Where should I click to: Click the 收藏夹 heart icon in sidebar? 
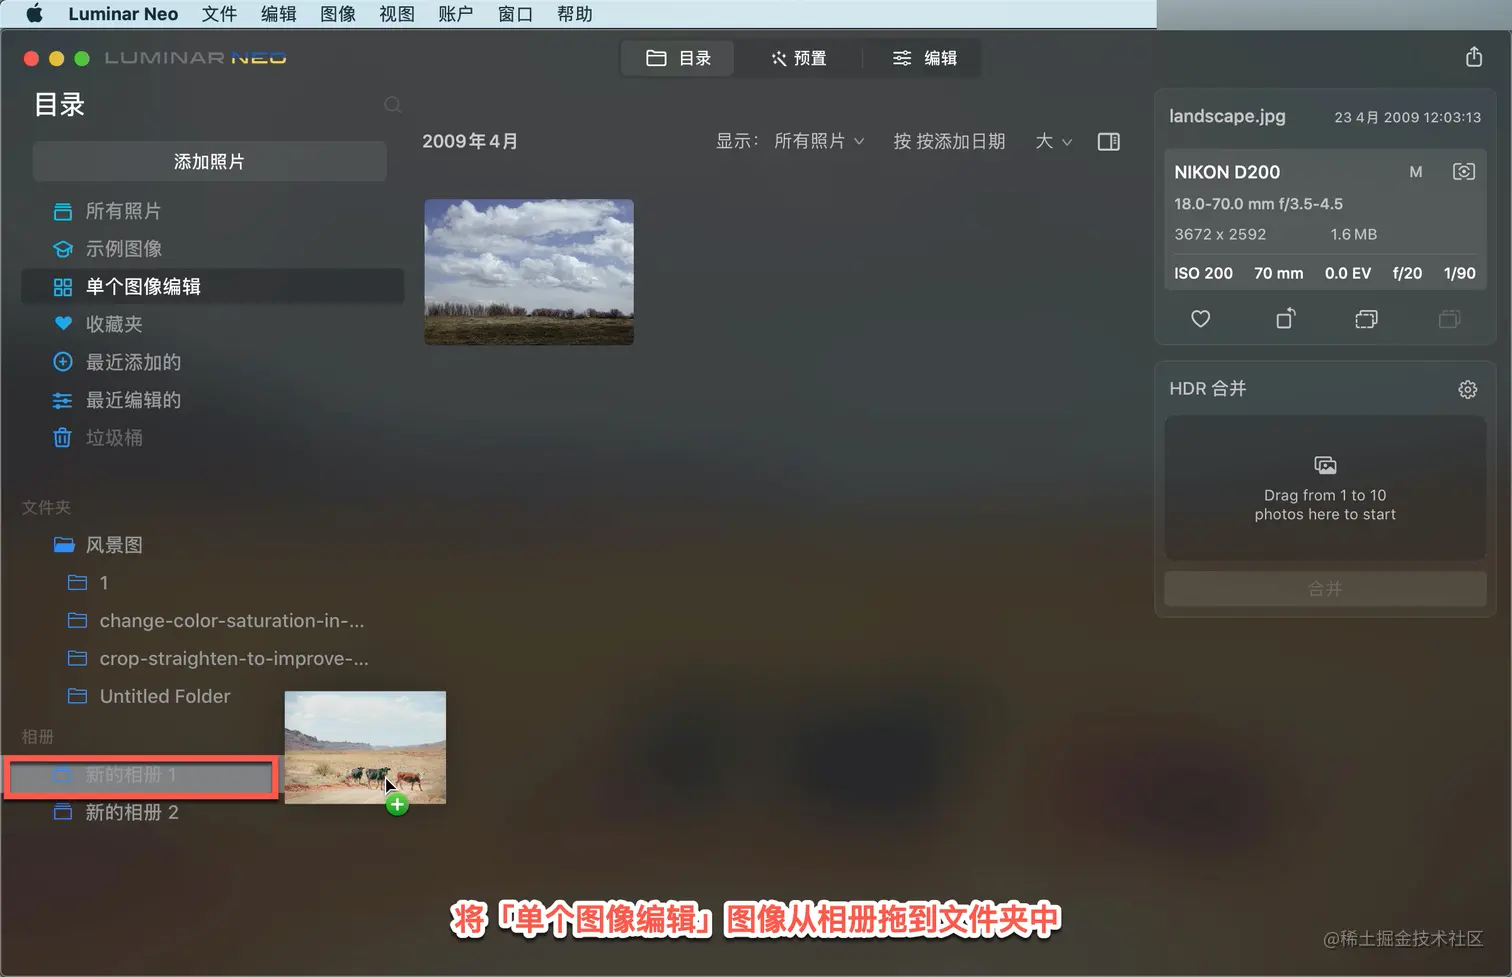[62, 324]
